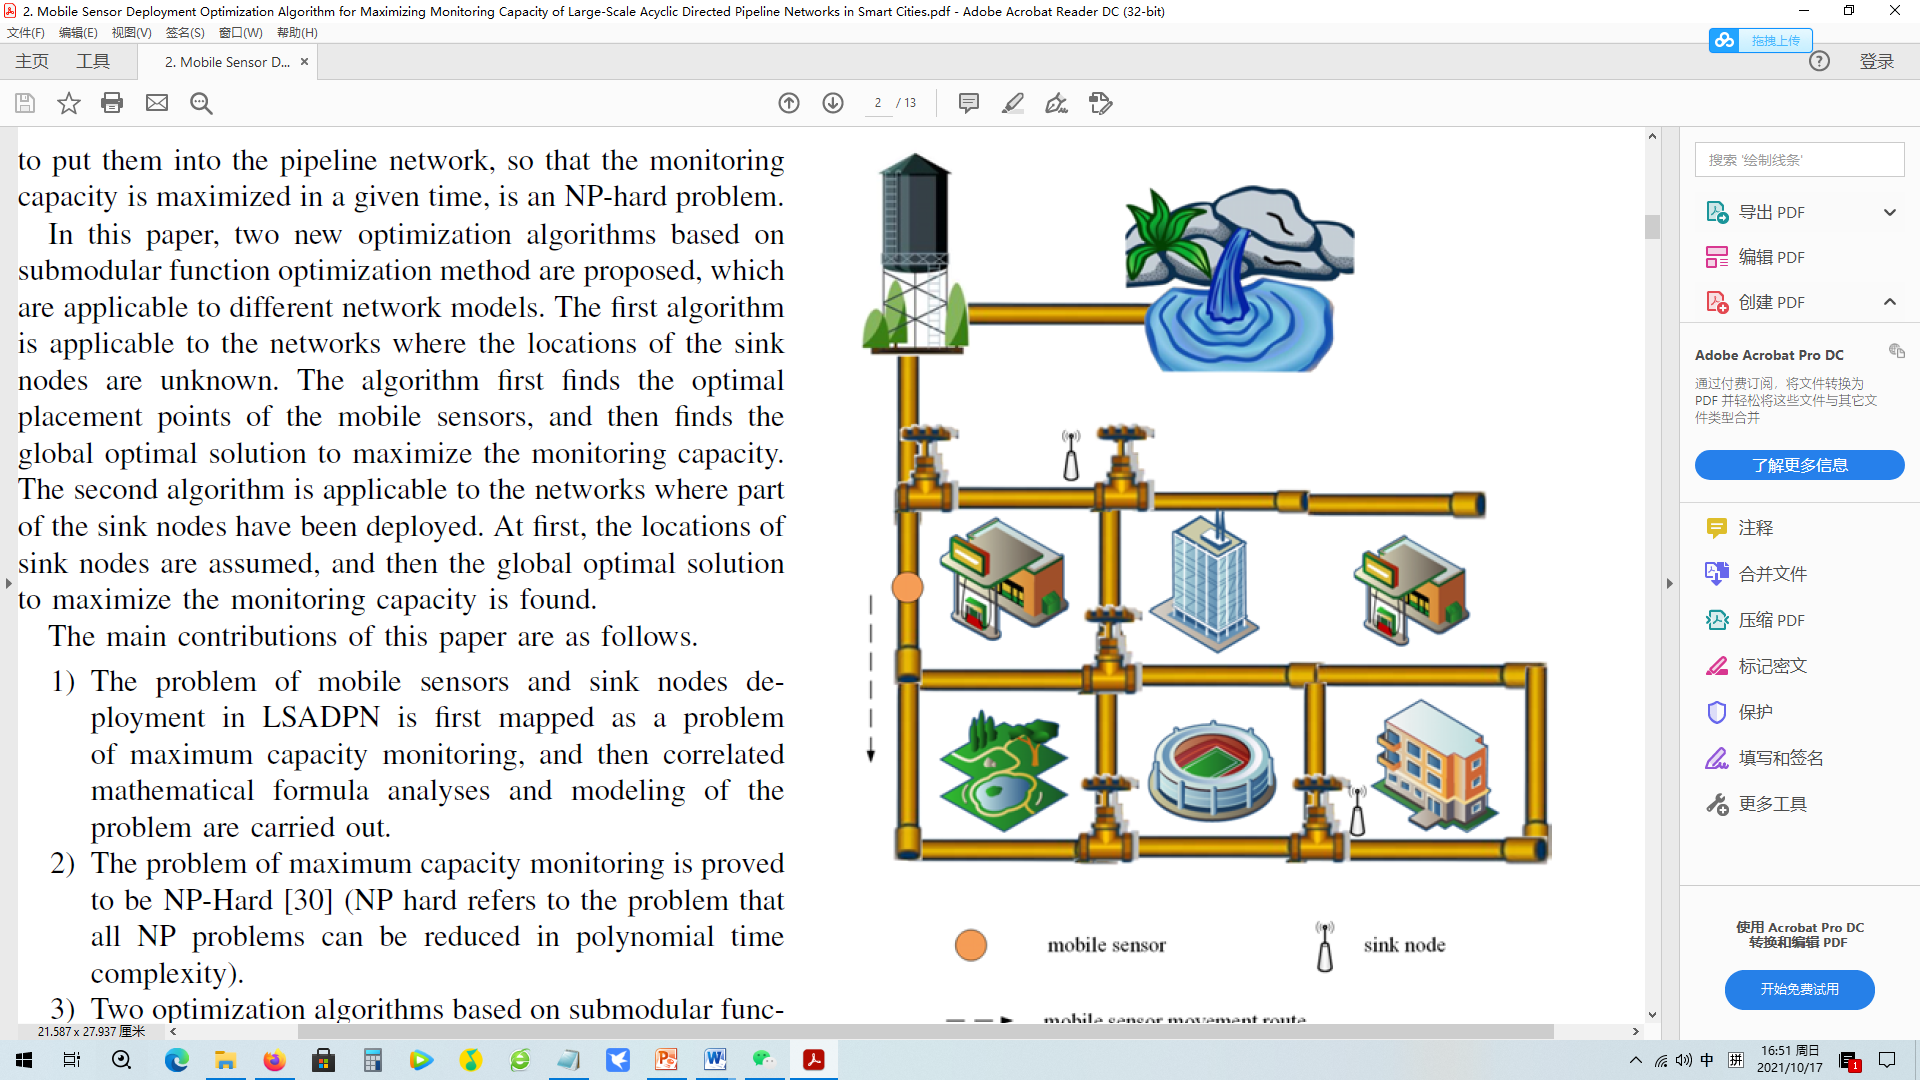Click the 开始免费试用 button
The height and width of the screenshot is (1080, 1920).
tap(1799, 989)
